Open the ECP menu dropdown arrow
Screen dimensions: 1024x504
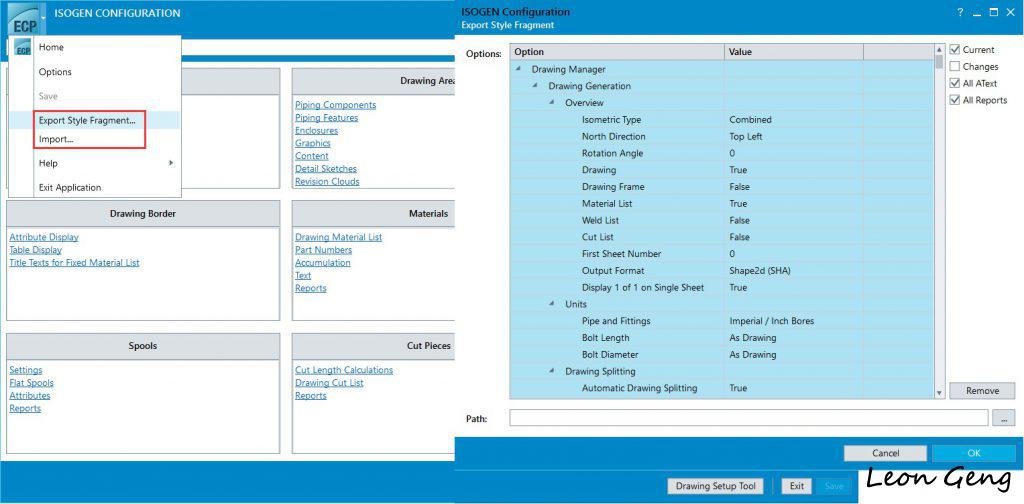43,16
